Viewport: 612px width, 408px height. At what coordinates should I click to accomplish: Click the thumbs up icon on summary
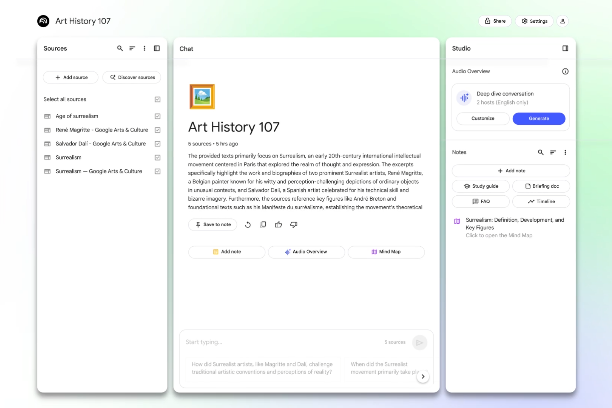click(278, 225)
